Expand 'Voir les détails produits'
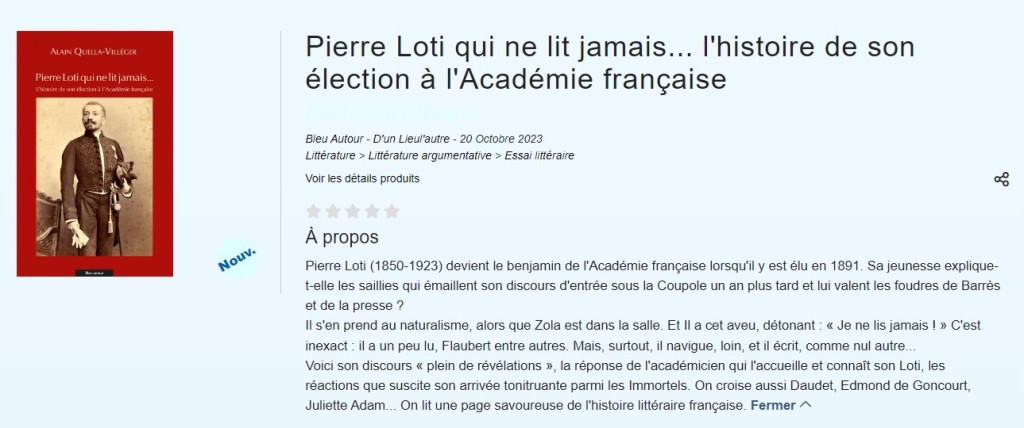The width and height of the screenshot is (1024, 428). [362, 178]
